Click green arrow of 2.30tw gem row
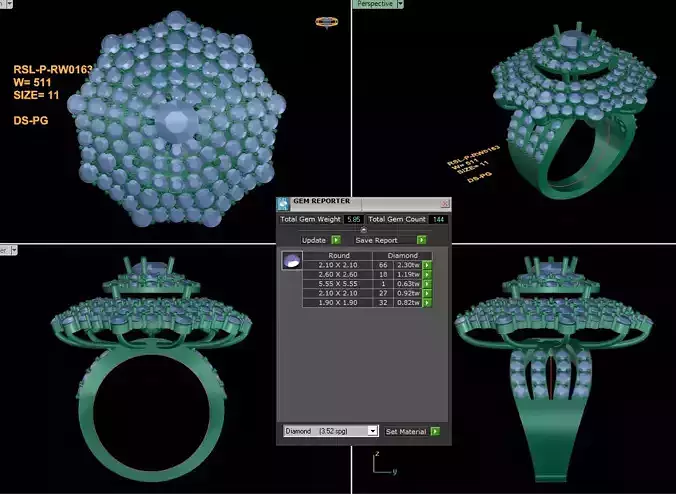Viewport: 676px width, 494px height. pyautogui.click(x=427, y=265)
